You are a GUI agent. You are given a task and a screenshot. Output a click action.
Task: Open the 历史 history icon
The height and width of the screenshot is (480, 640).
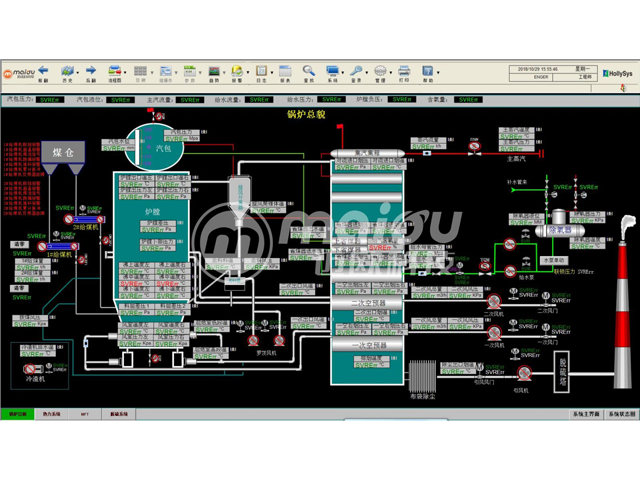pyautogui.click(x=67, y=71)
